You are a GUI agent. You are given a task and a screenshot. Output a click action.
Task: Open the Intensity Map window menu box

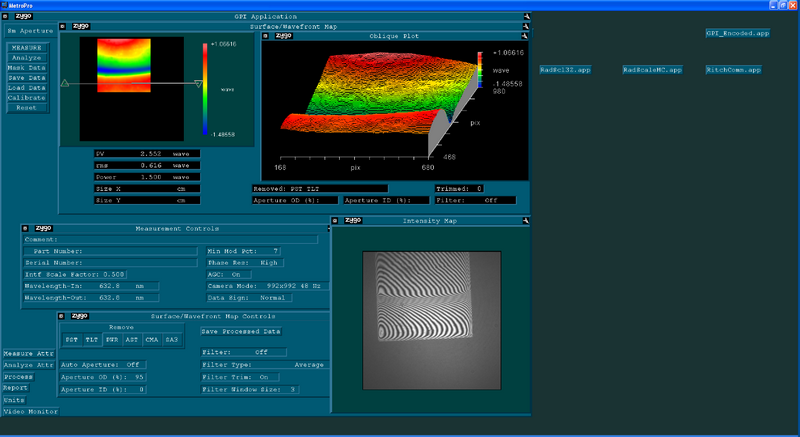coord(335,221)
